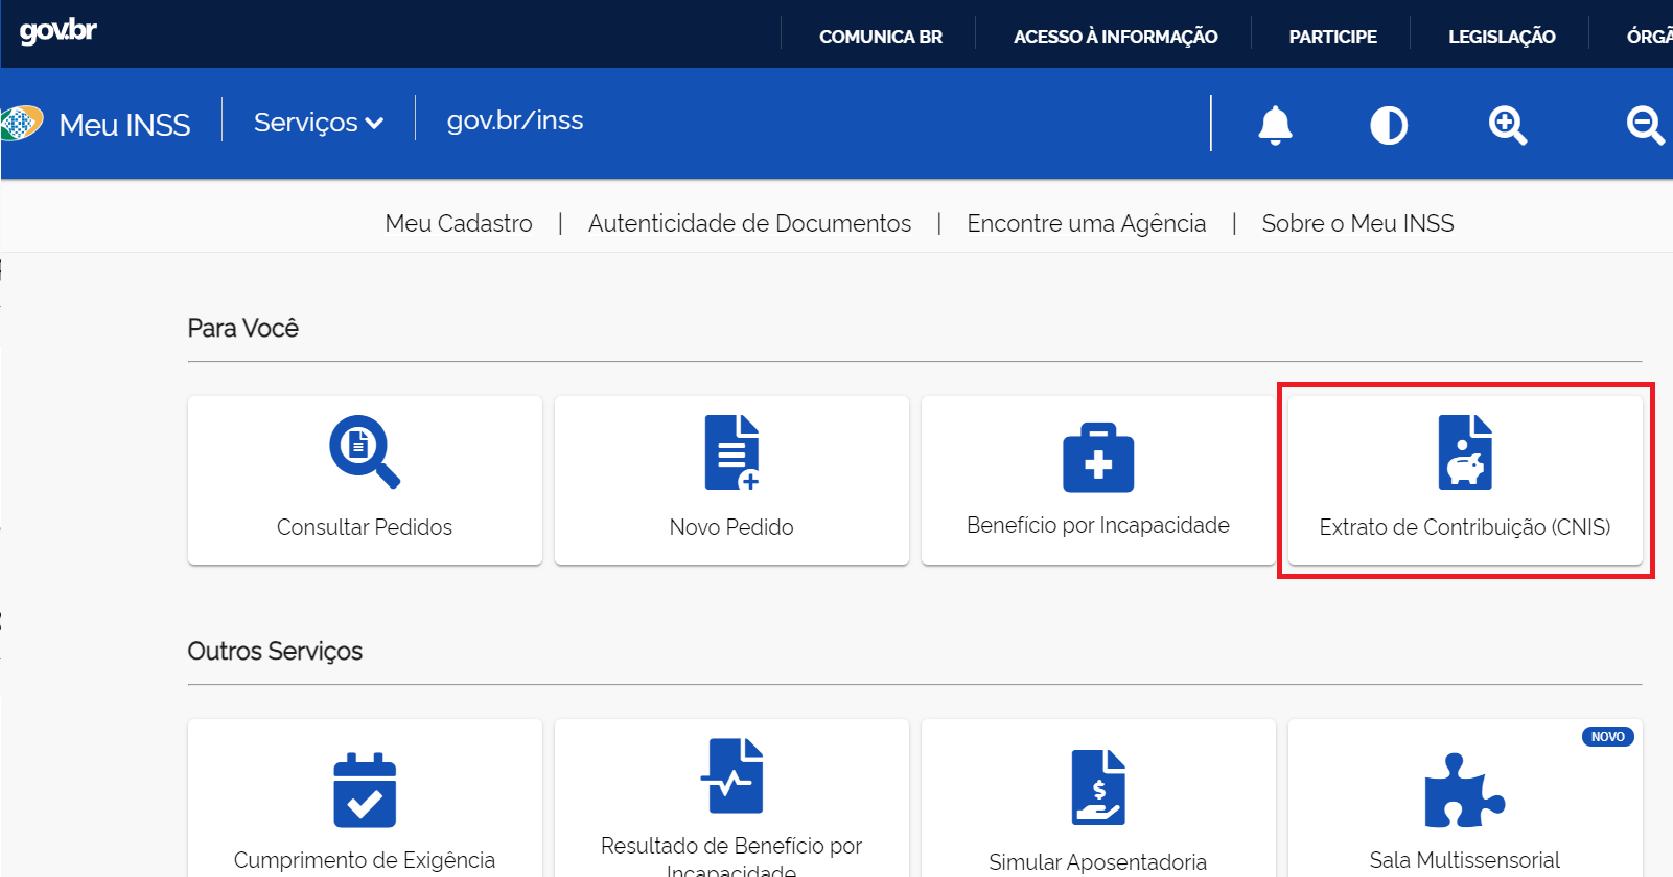Image resolution: width=1673 pixels, height=877 pixels.
Task: Click the Outros Serviços heading
Action: (275, 651)
